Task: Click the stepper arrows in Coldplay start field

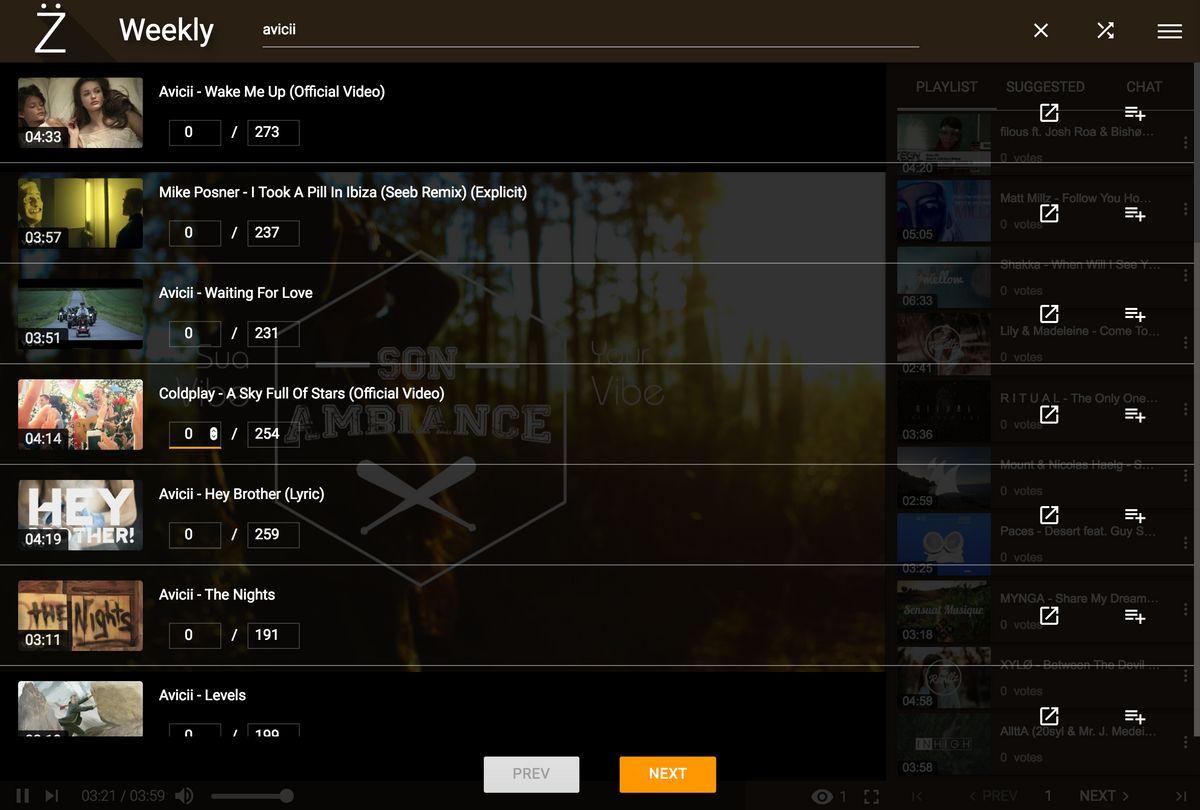Action: tap(213, 433)
